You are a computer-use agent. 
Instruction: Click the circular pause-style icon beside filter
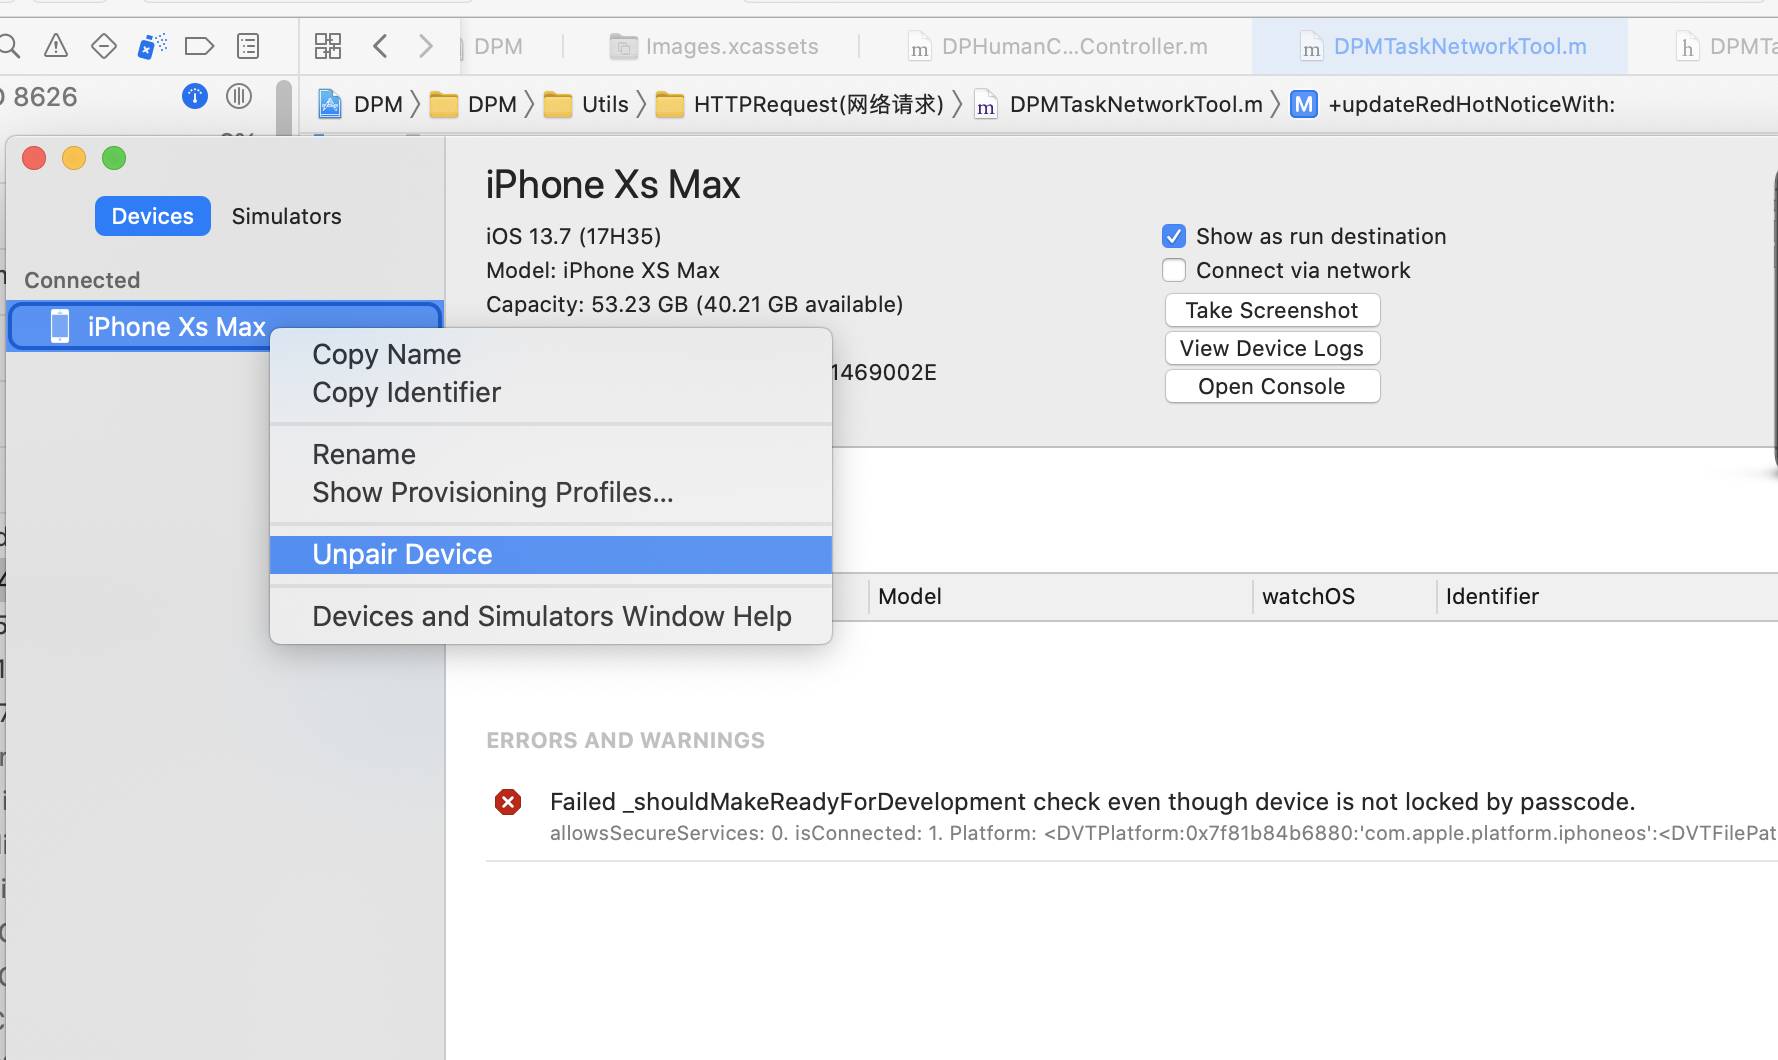coord(239,96)
